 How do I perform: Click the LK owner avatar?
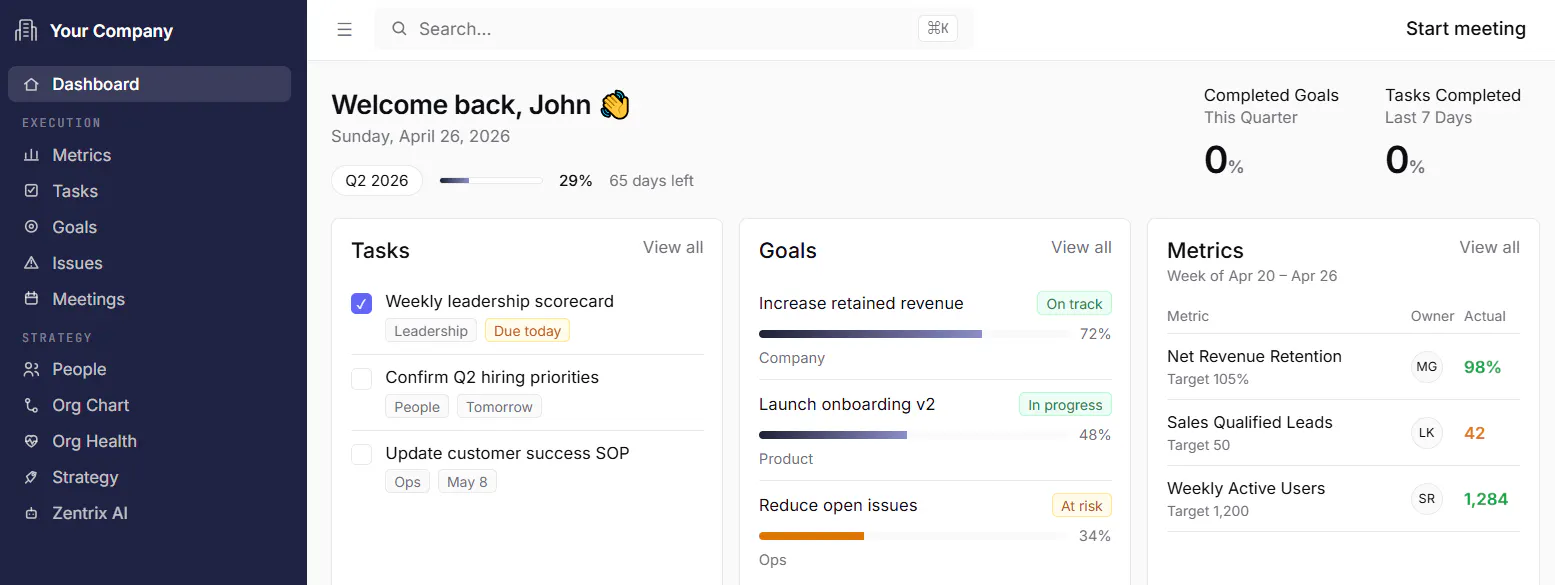pyautogui.click(x=1427, y=433)
